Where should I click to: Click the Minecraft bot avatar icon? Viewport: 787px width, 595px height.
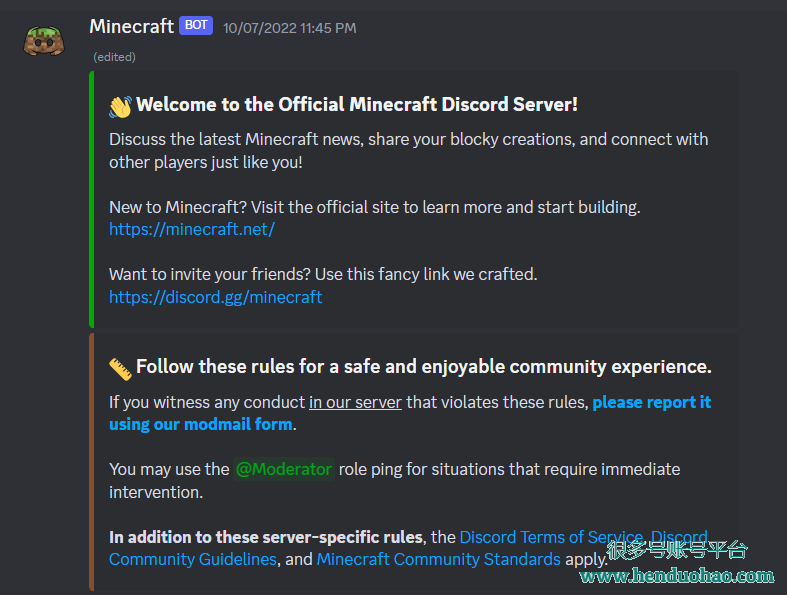(44, 41)
